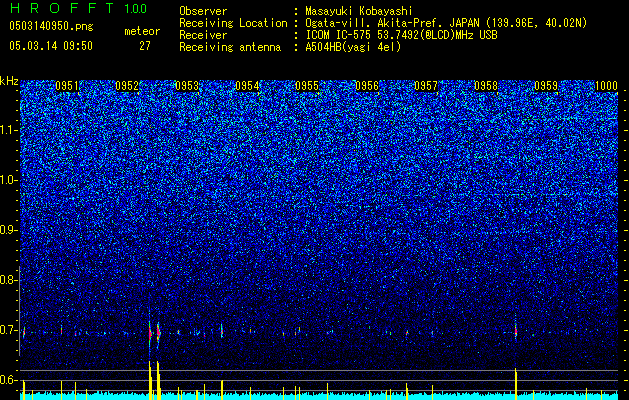Viewport: 629px width, 400px height.
Task: Click the A504HB(yagi 4el) antenna text
Action: 353,47
